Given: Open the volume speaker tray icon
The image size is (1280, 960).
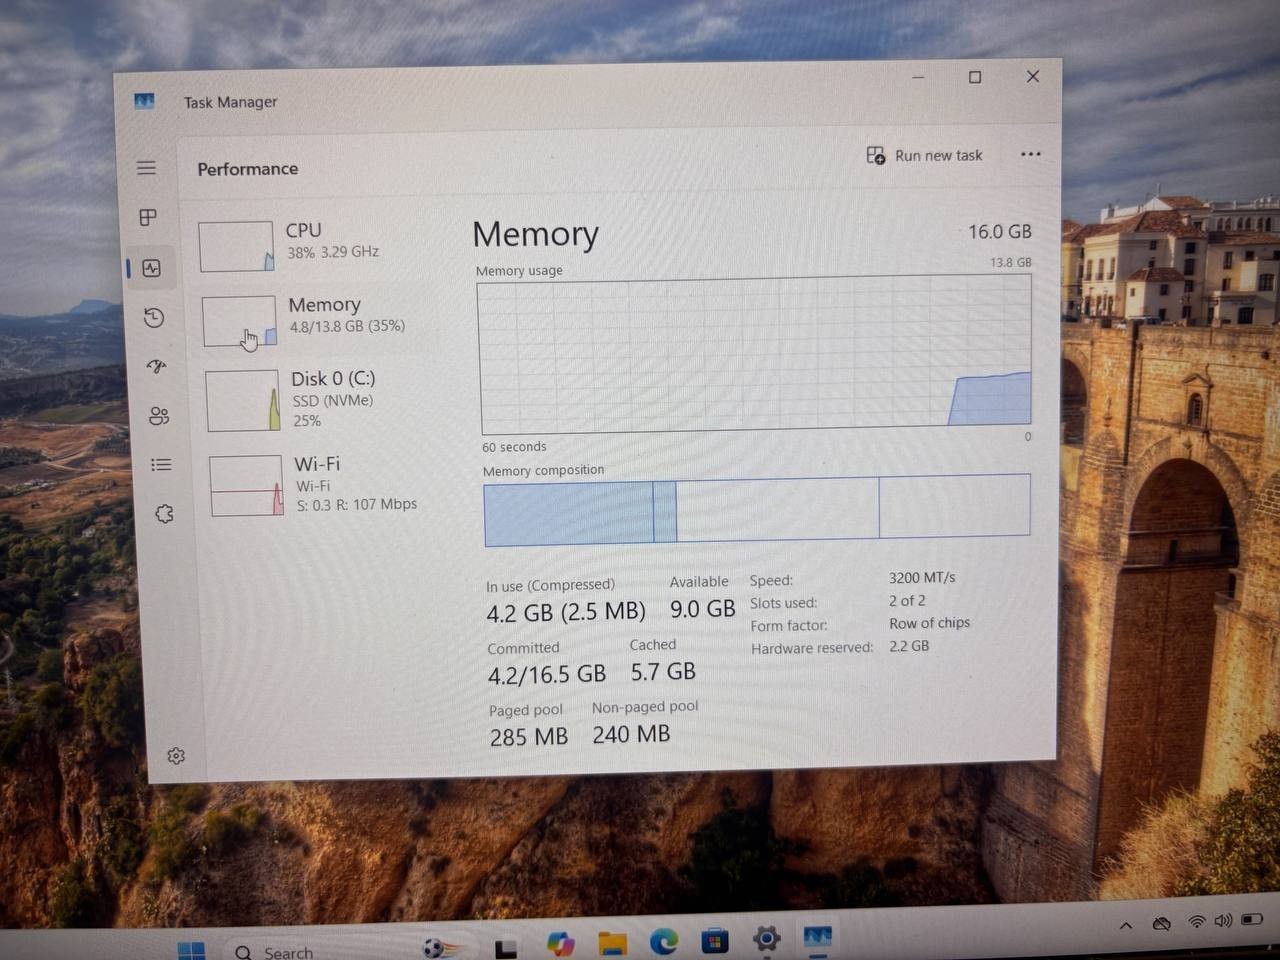Looking at the screenshot, I should pos(1222,920).
